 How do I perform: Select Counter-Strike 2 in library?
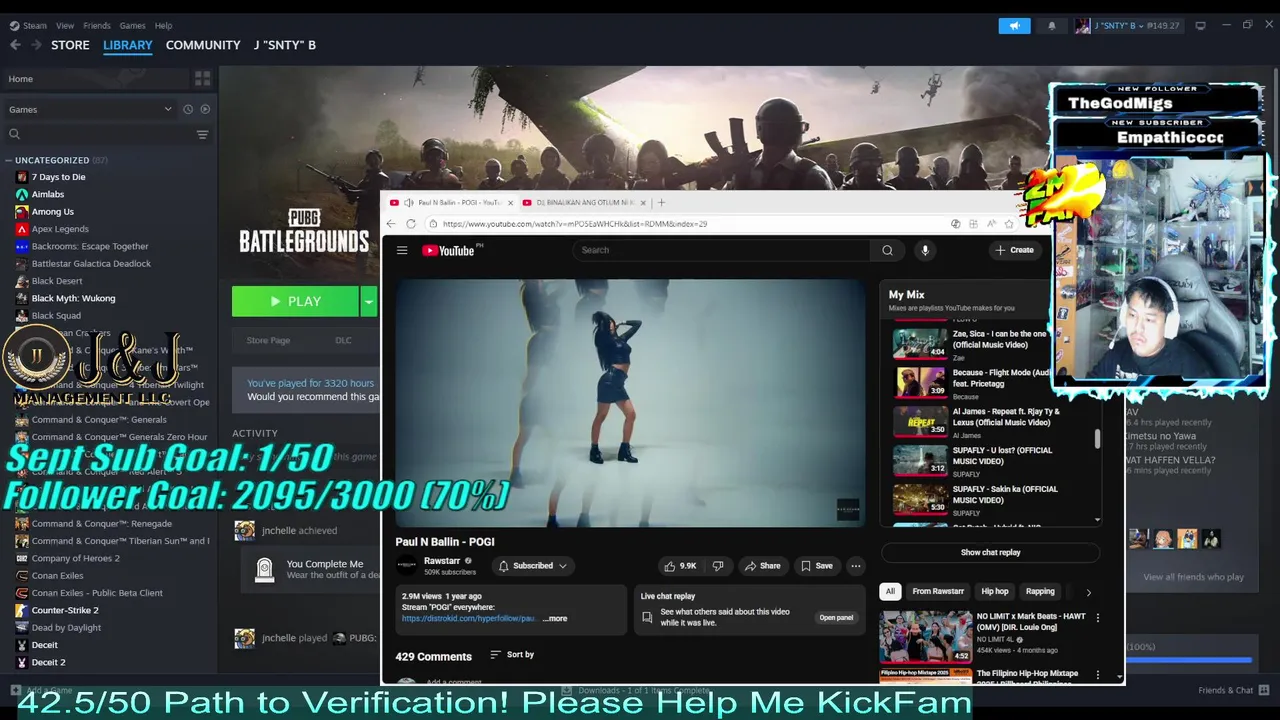pyautogui.click(x=65, y=610)
